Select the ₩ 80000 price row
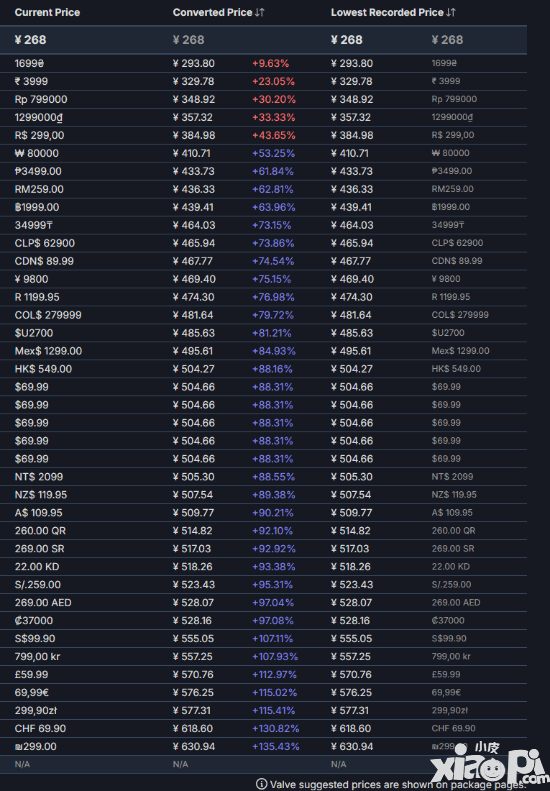Image resolution: width=550 pixels, height=791 pixels. click(x=263, y=153)
